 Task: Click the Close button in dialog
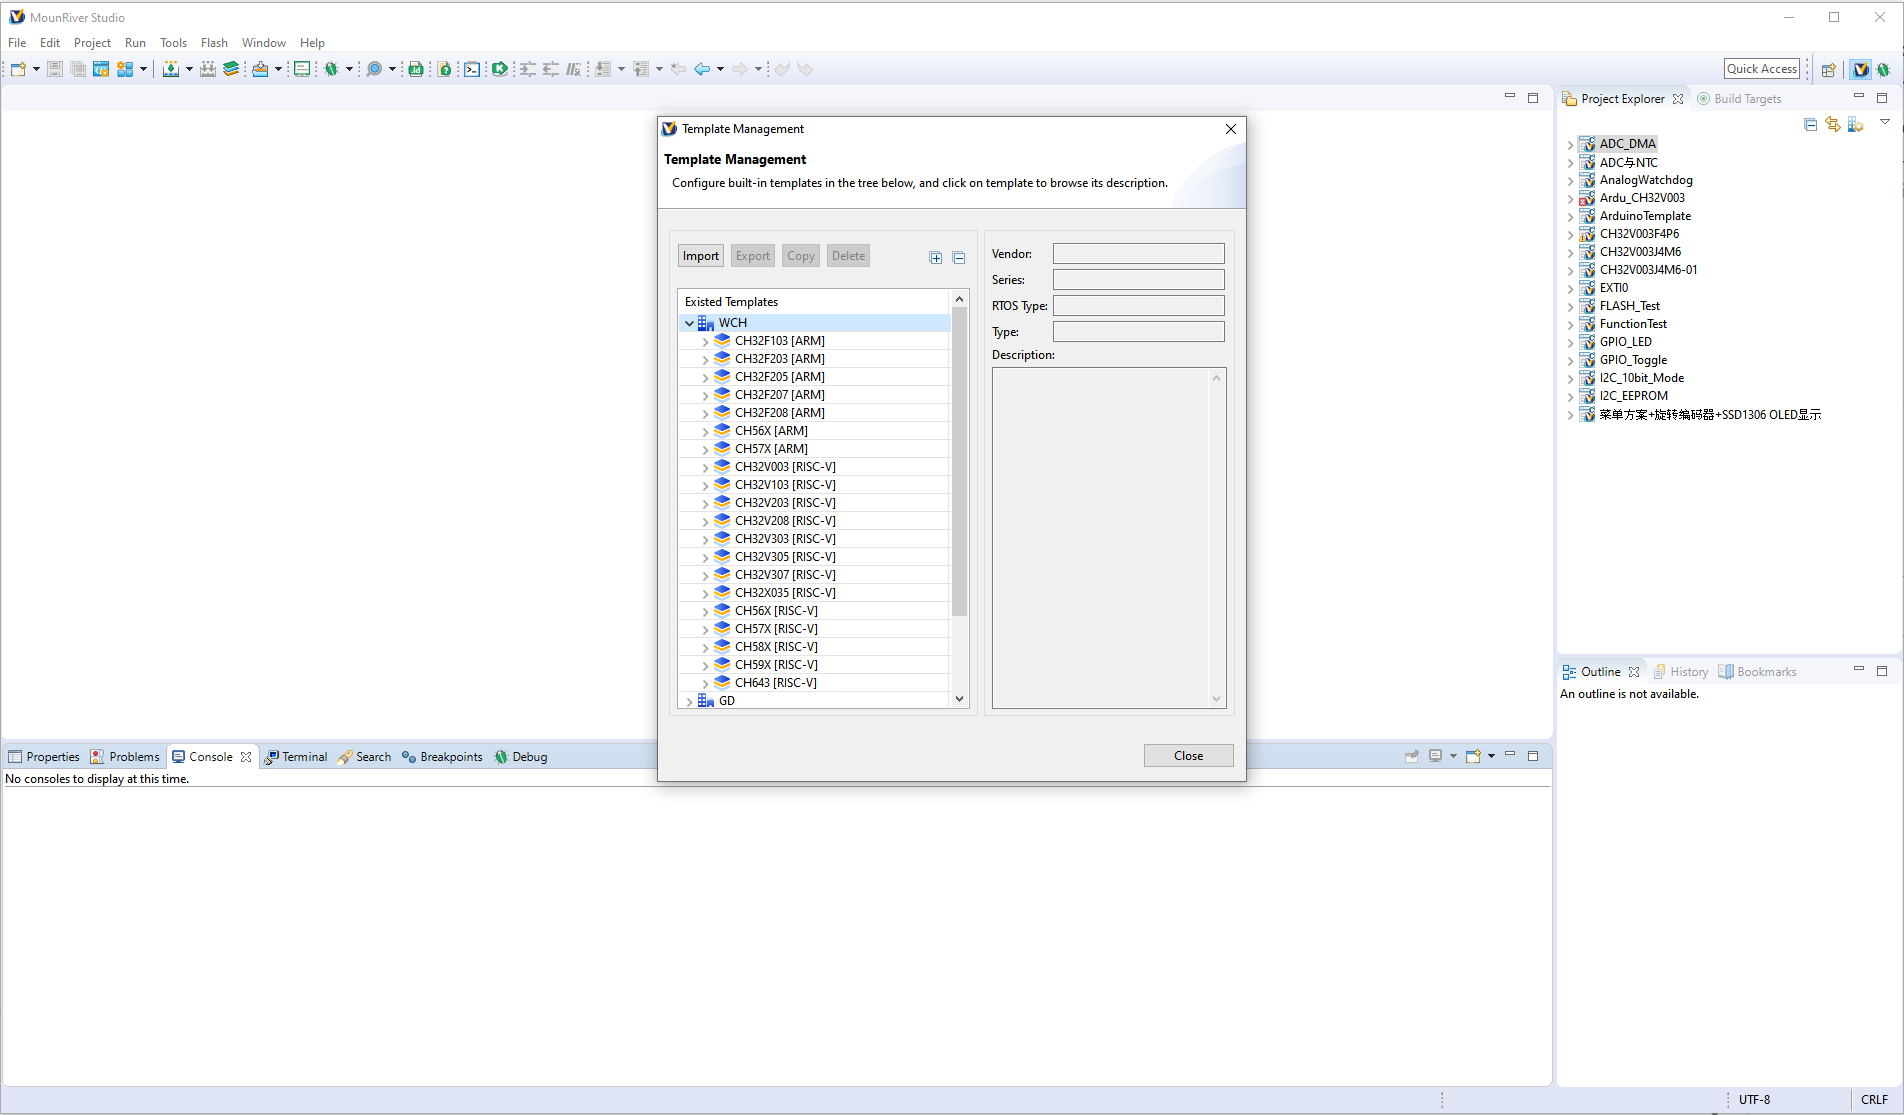point(1189,756)
